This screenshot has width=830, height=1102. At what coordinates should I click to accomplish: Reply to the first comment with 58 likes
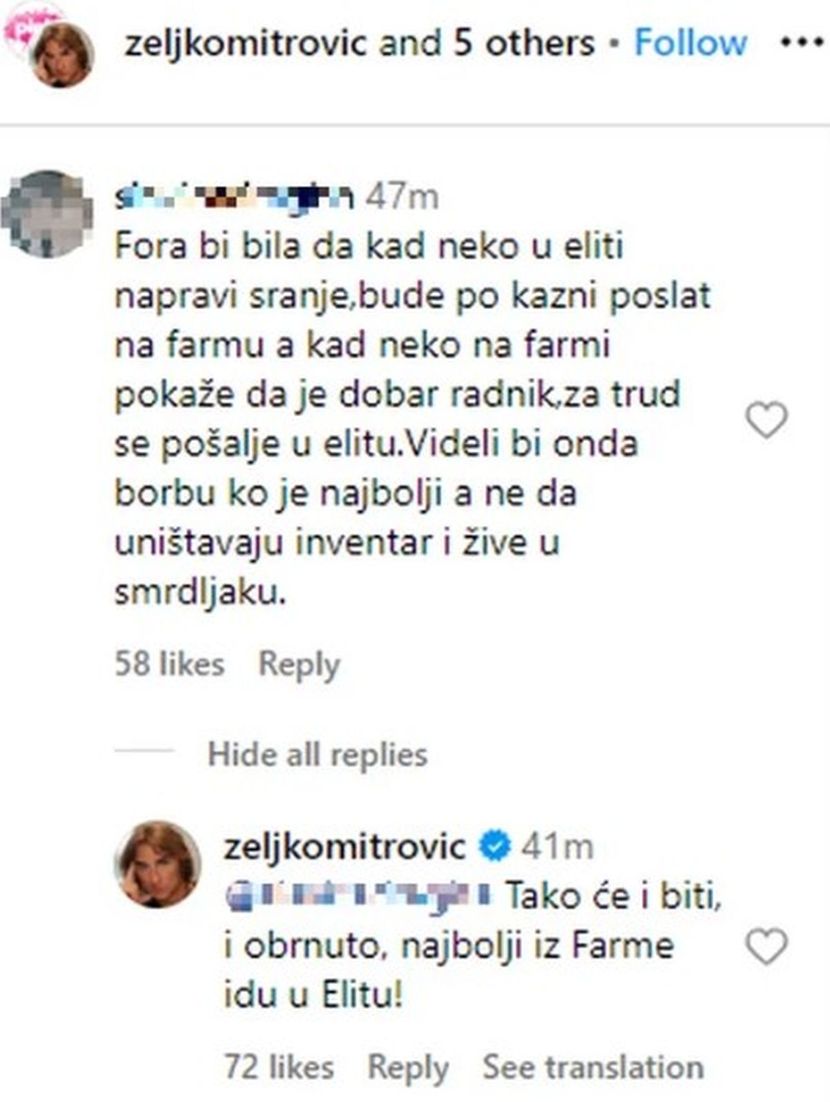[x=299, y=664]
